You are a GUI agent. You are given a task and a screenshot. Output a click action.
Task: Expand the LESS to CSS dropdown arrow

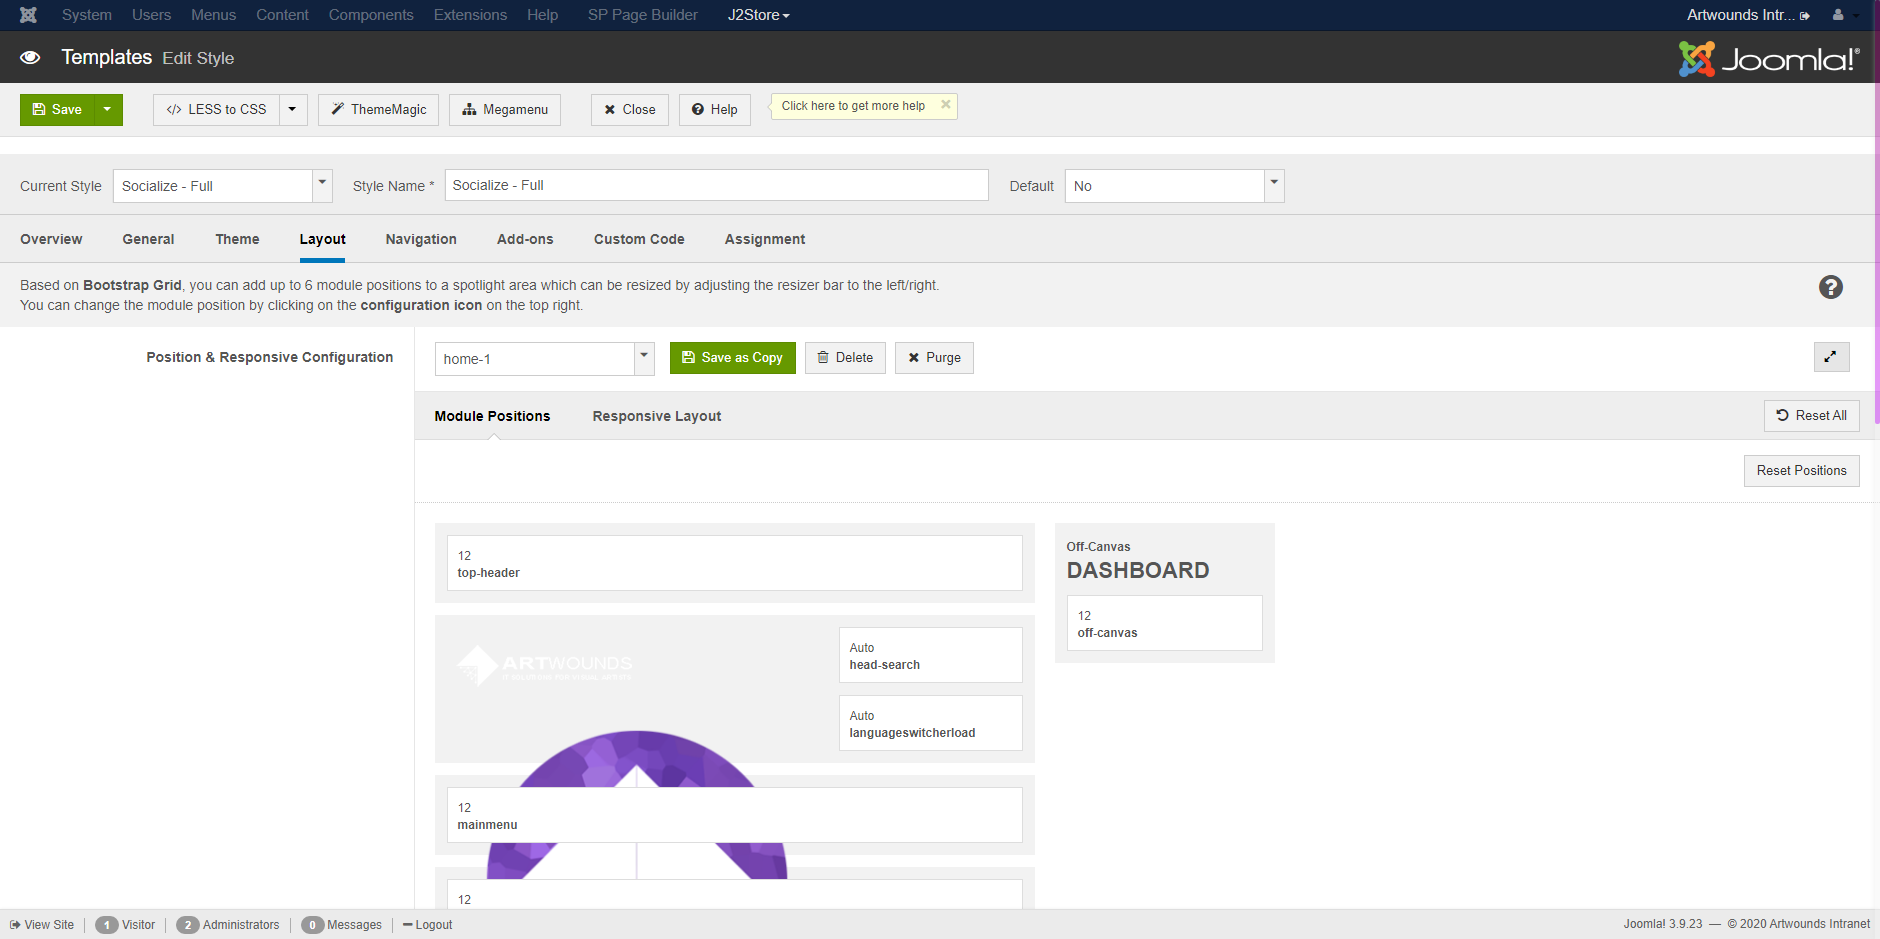coord(292,110)
